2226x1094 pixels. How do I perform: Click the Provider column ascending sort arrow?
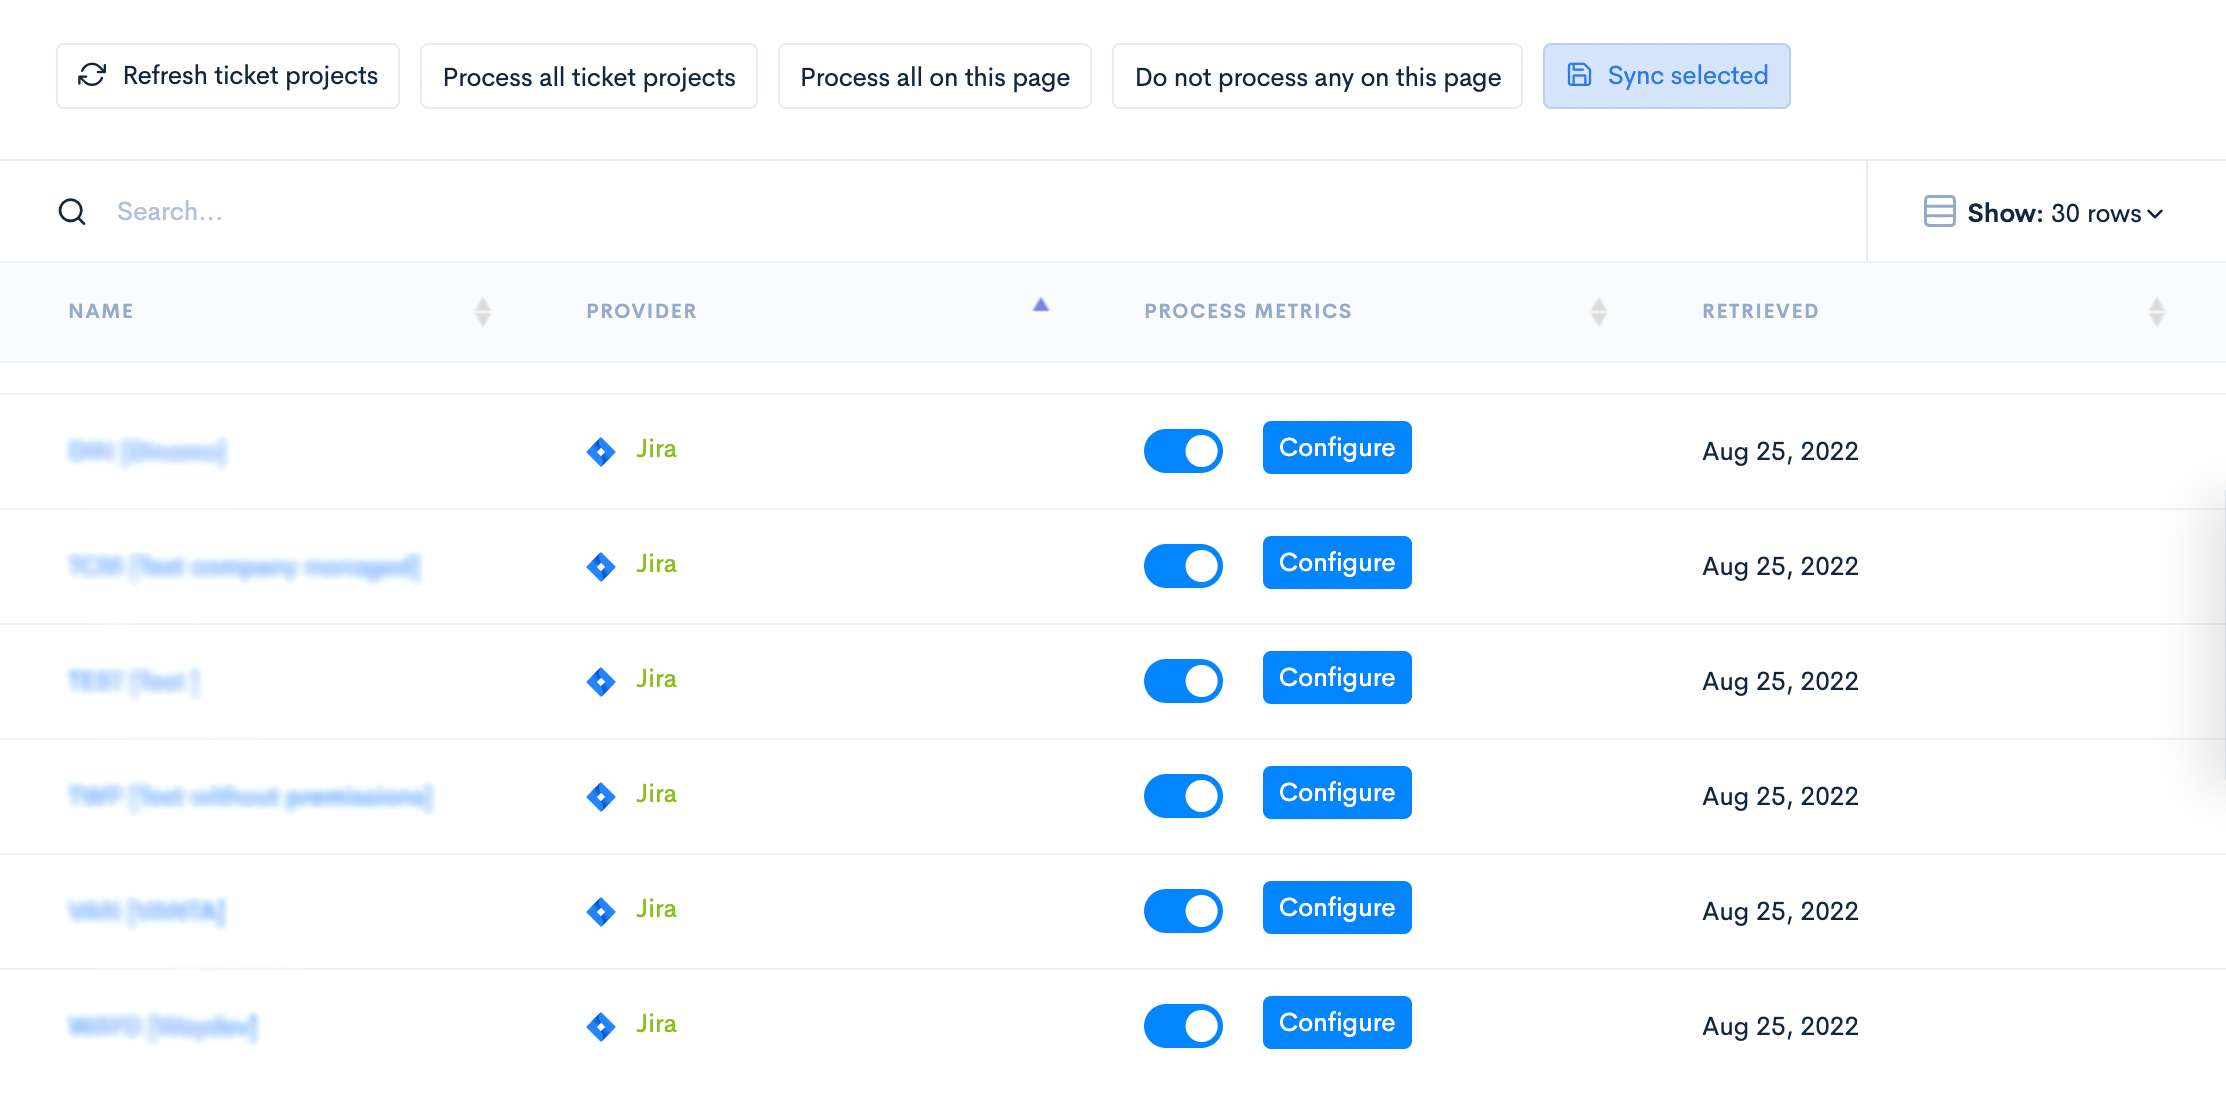point(1041,305)
